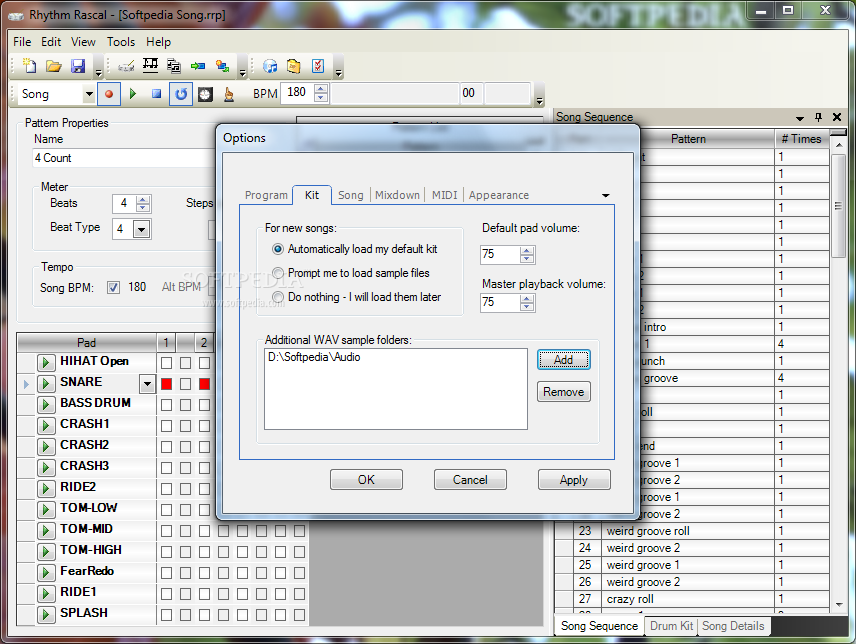Switch to Drum Kit bottom tab
This screenshot has width=856, height=644.
pos(671,626)
